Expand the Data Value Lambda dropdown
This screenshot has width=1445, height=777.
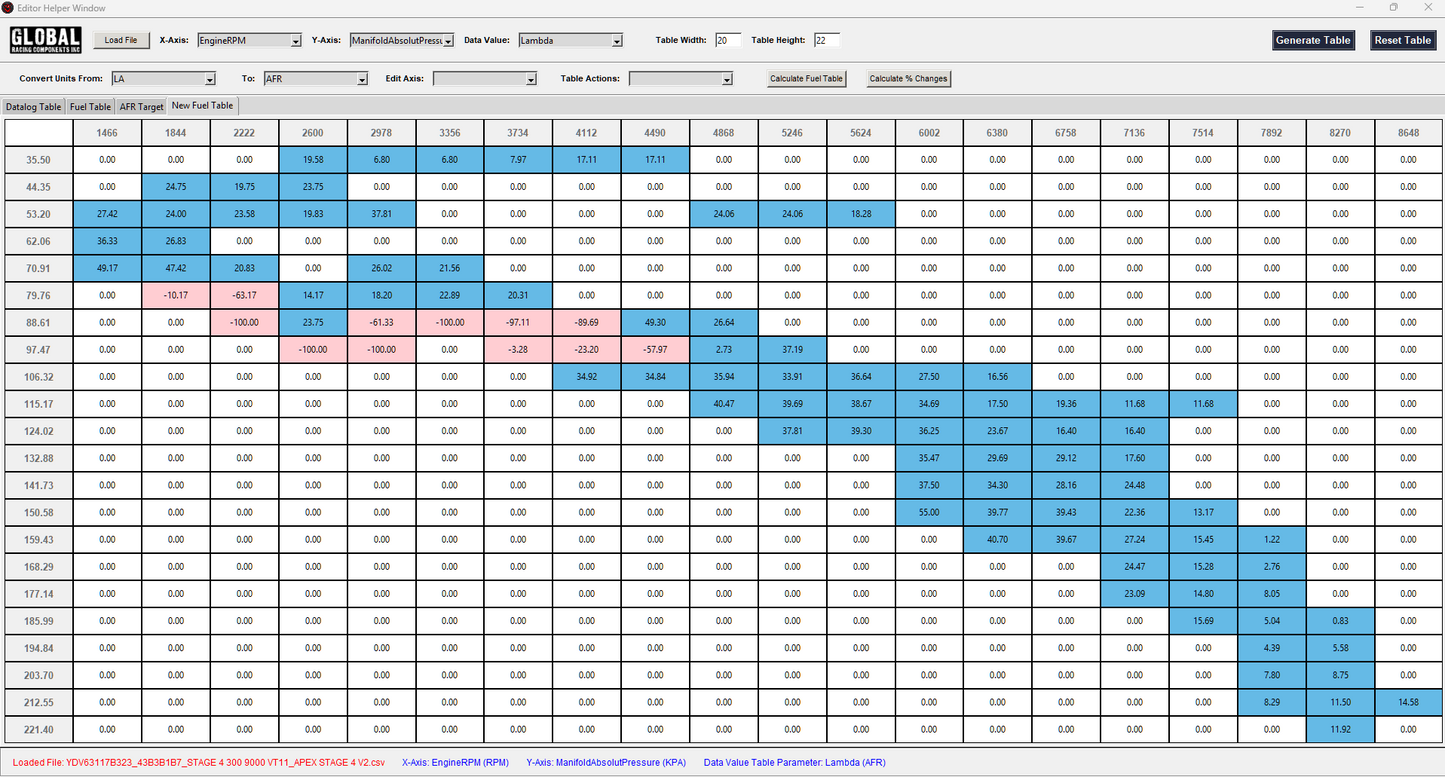coord(570,41)
